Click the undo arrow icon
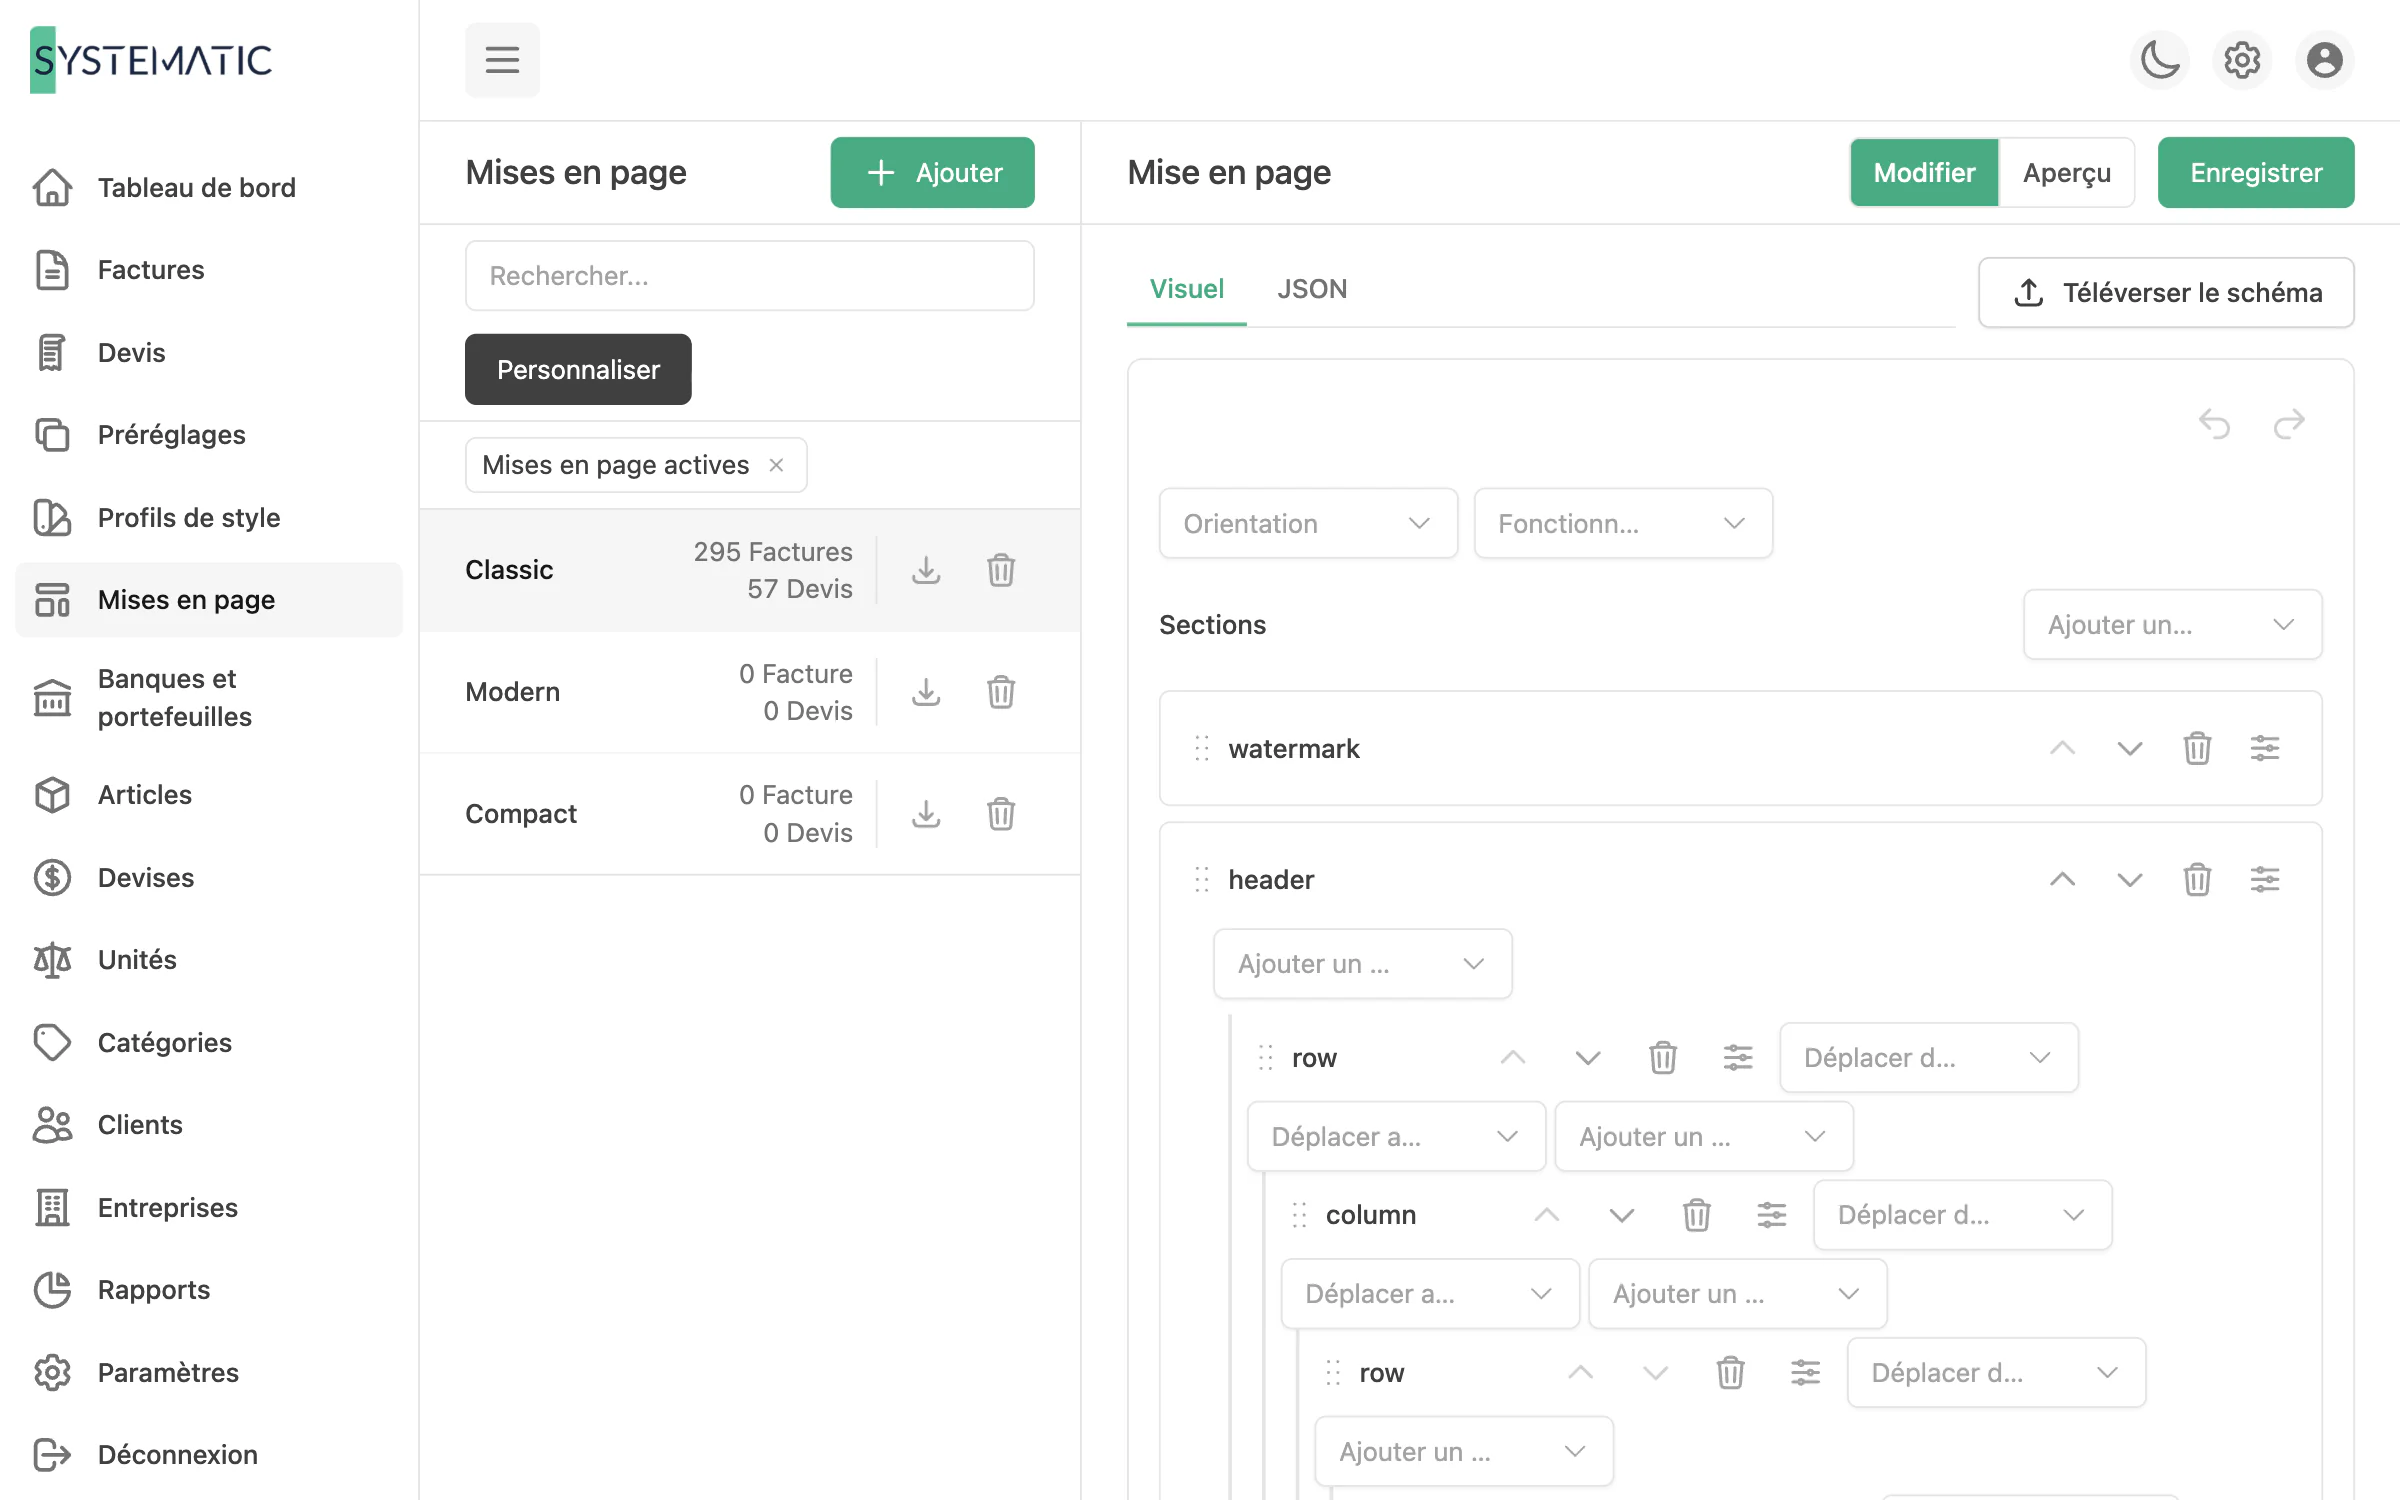This screenshot has width=2400, height=1500. [2215, 424]
